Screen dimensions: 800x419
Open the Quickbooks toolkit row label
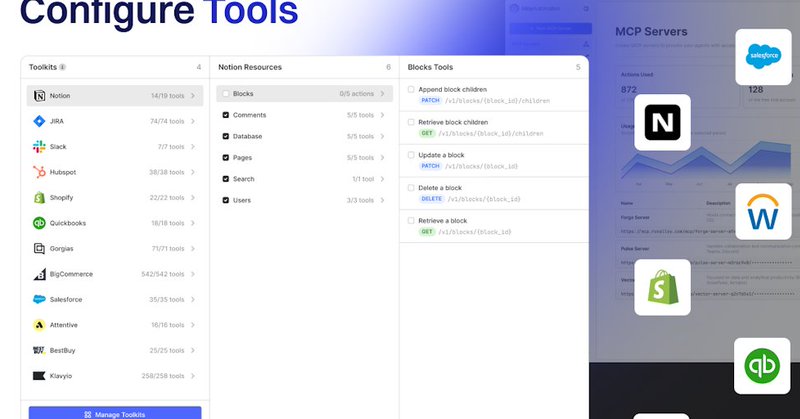[x=68, y=223]
